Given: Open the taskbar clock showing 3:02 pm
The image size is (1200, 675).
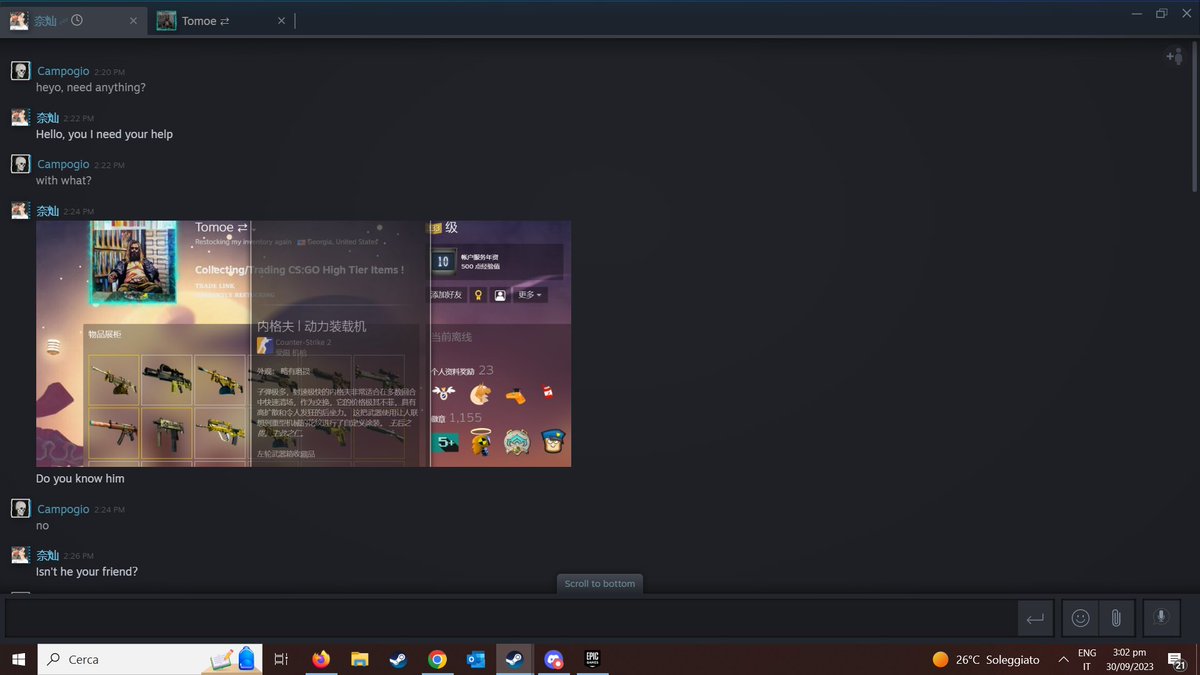Looking at the screenshot, I should point(1130,659).
